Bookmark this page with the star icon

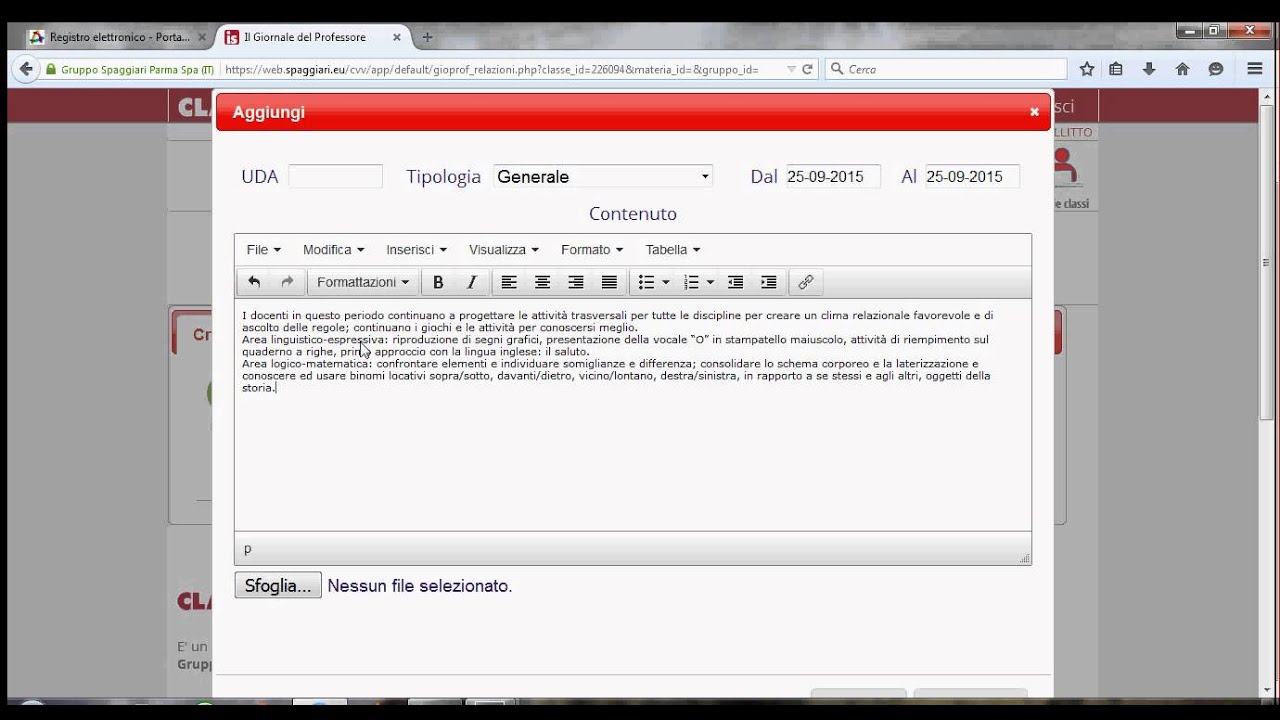pos(1087,69)
